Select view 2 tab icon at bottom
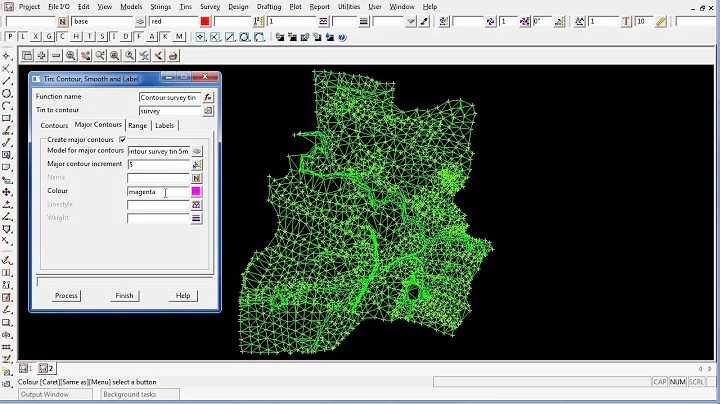 pos(46,368)
